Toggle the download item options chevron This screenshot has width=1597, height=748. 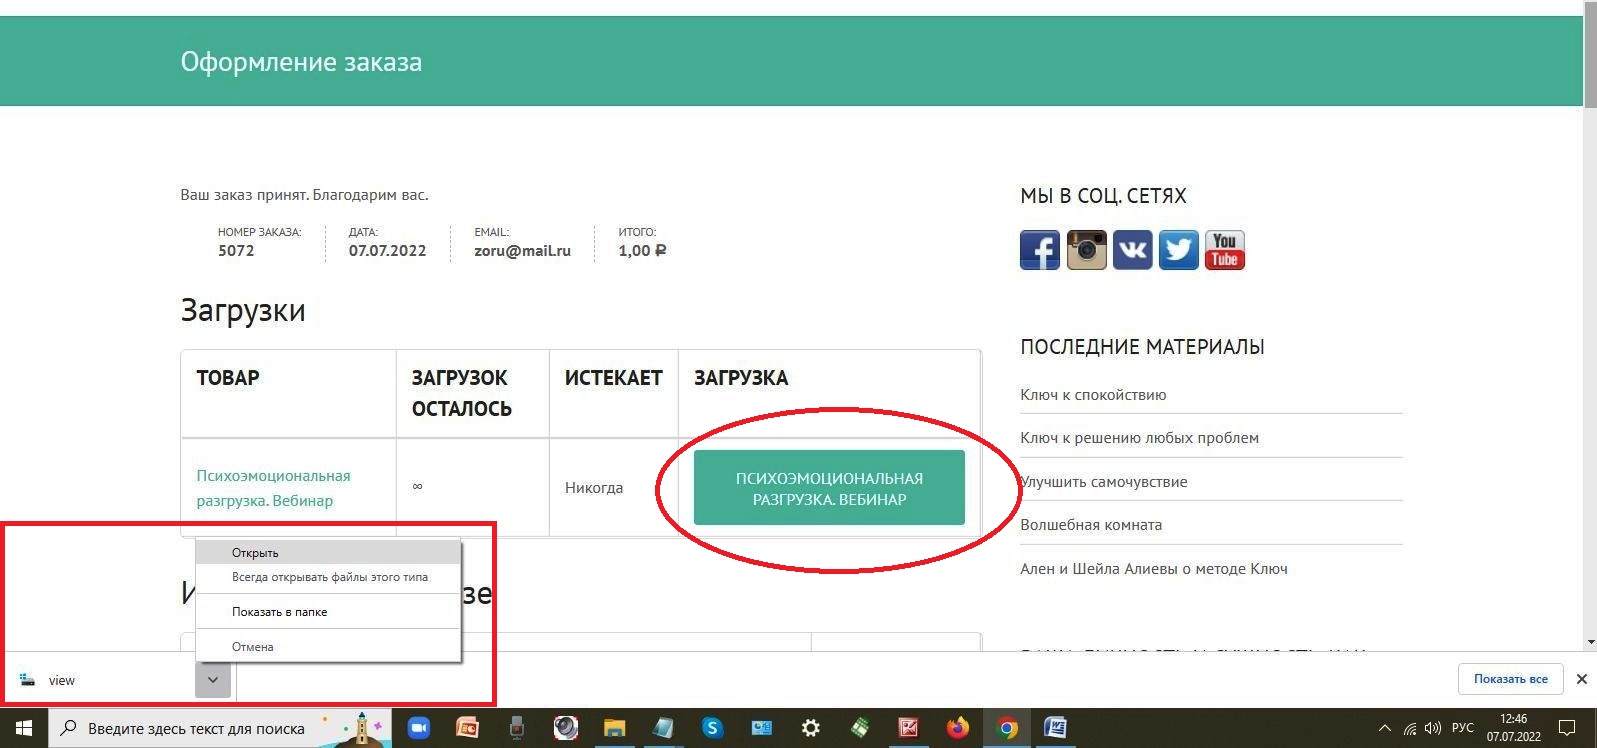(213, 680)
